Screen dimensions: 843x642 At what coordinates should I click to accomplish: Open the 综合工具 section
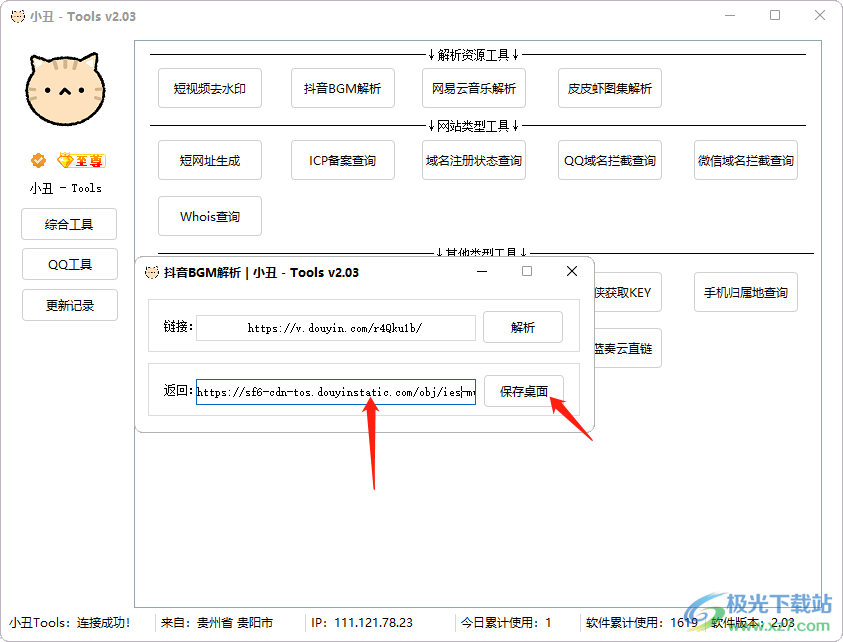tap(69, 224)
